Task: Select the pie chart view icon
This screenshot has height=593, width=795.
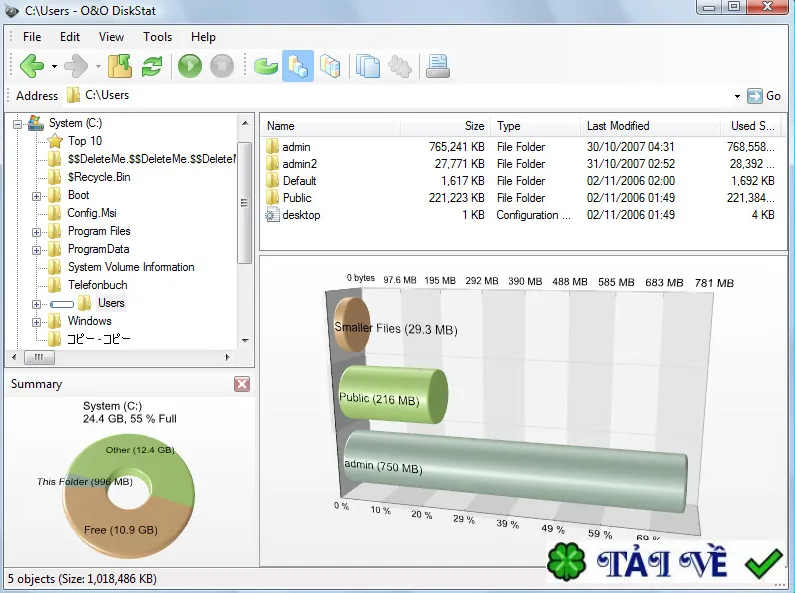Action: click(x=265, y=66)
